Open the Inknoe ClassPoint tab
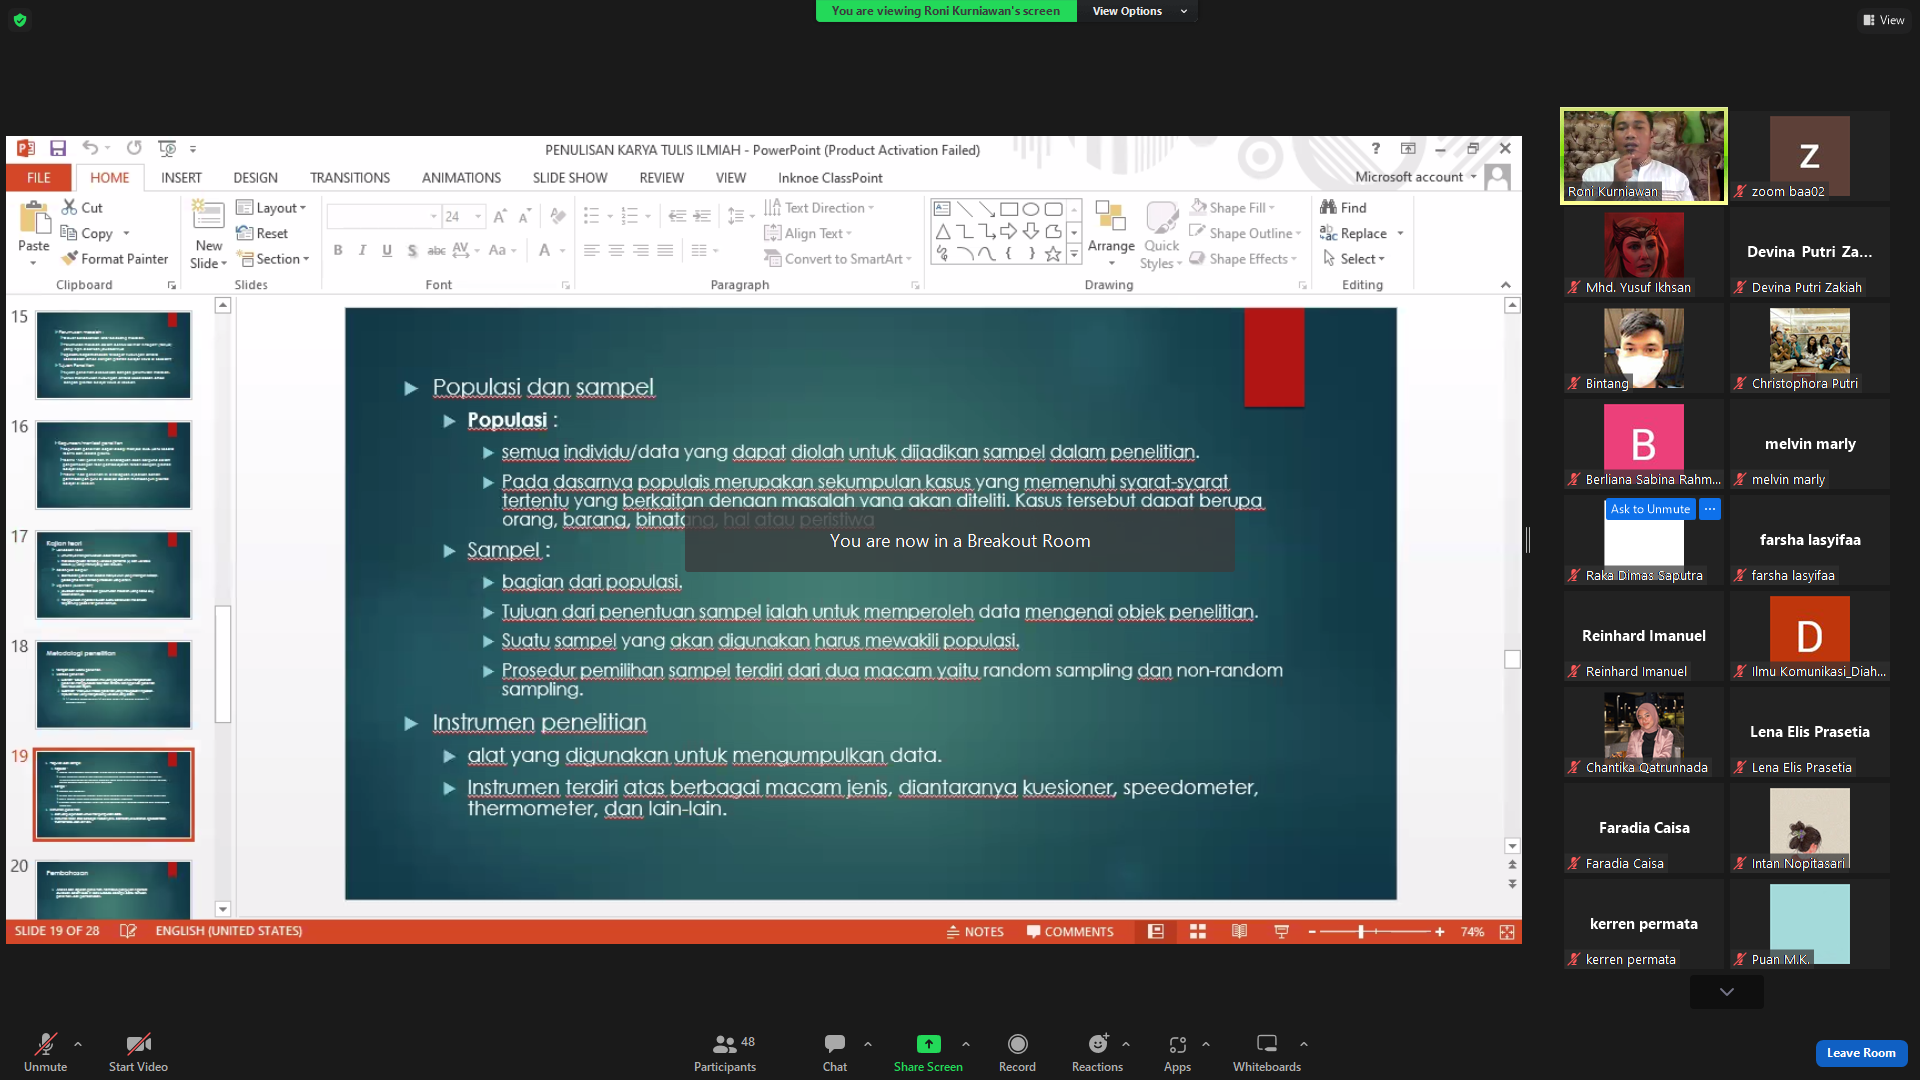The height and width of the screenshot is (1080, 1920). [830, 177]
